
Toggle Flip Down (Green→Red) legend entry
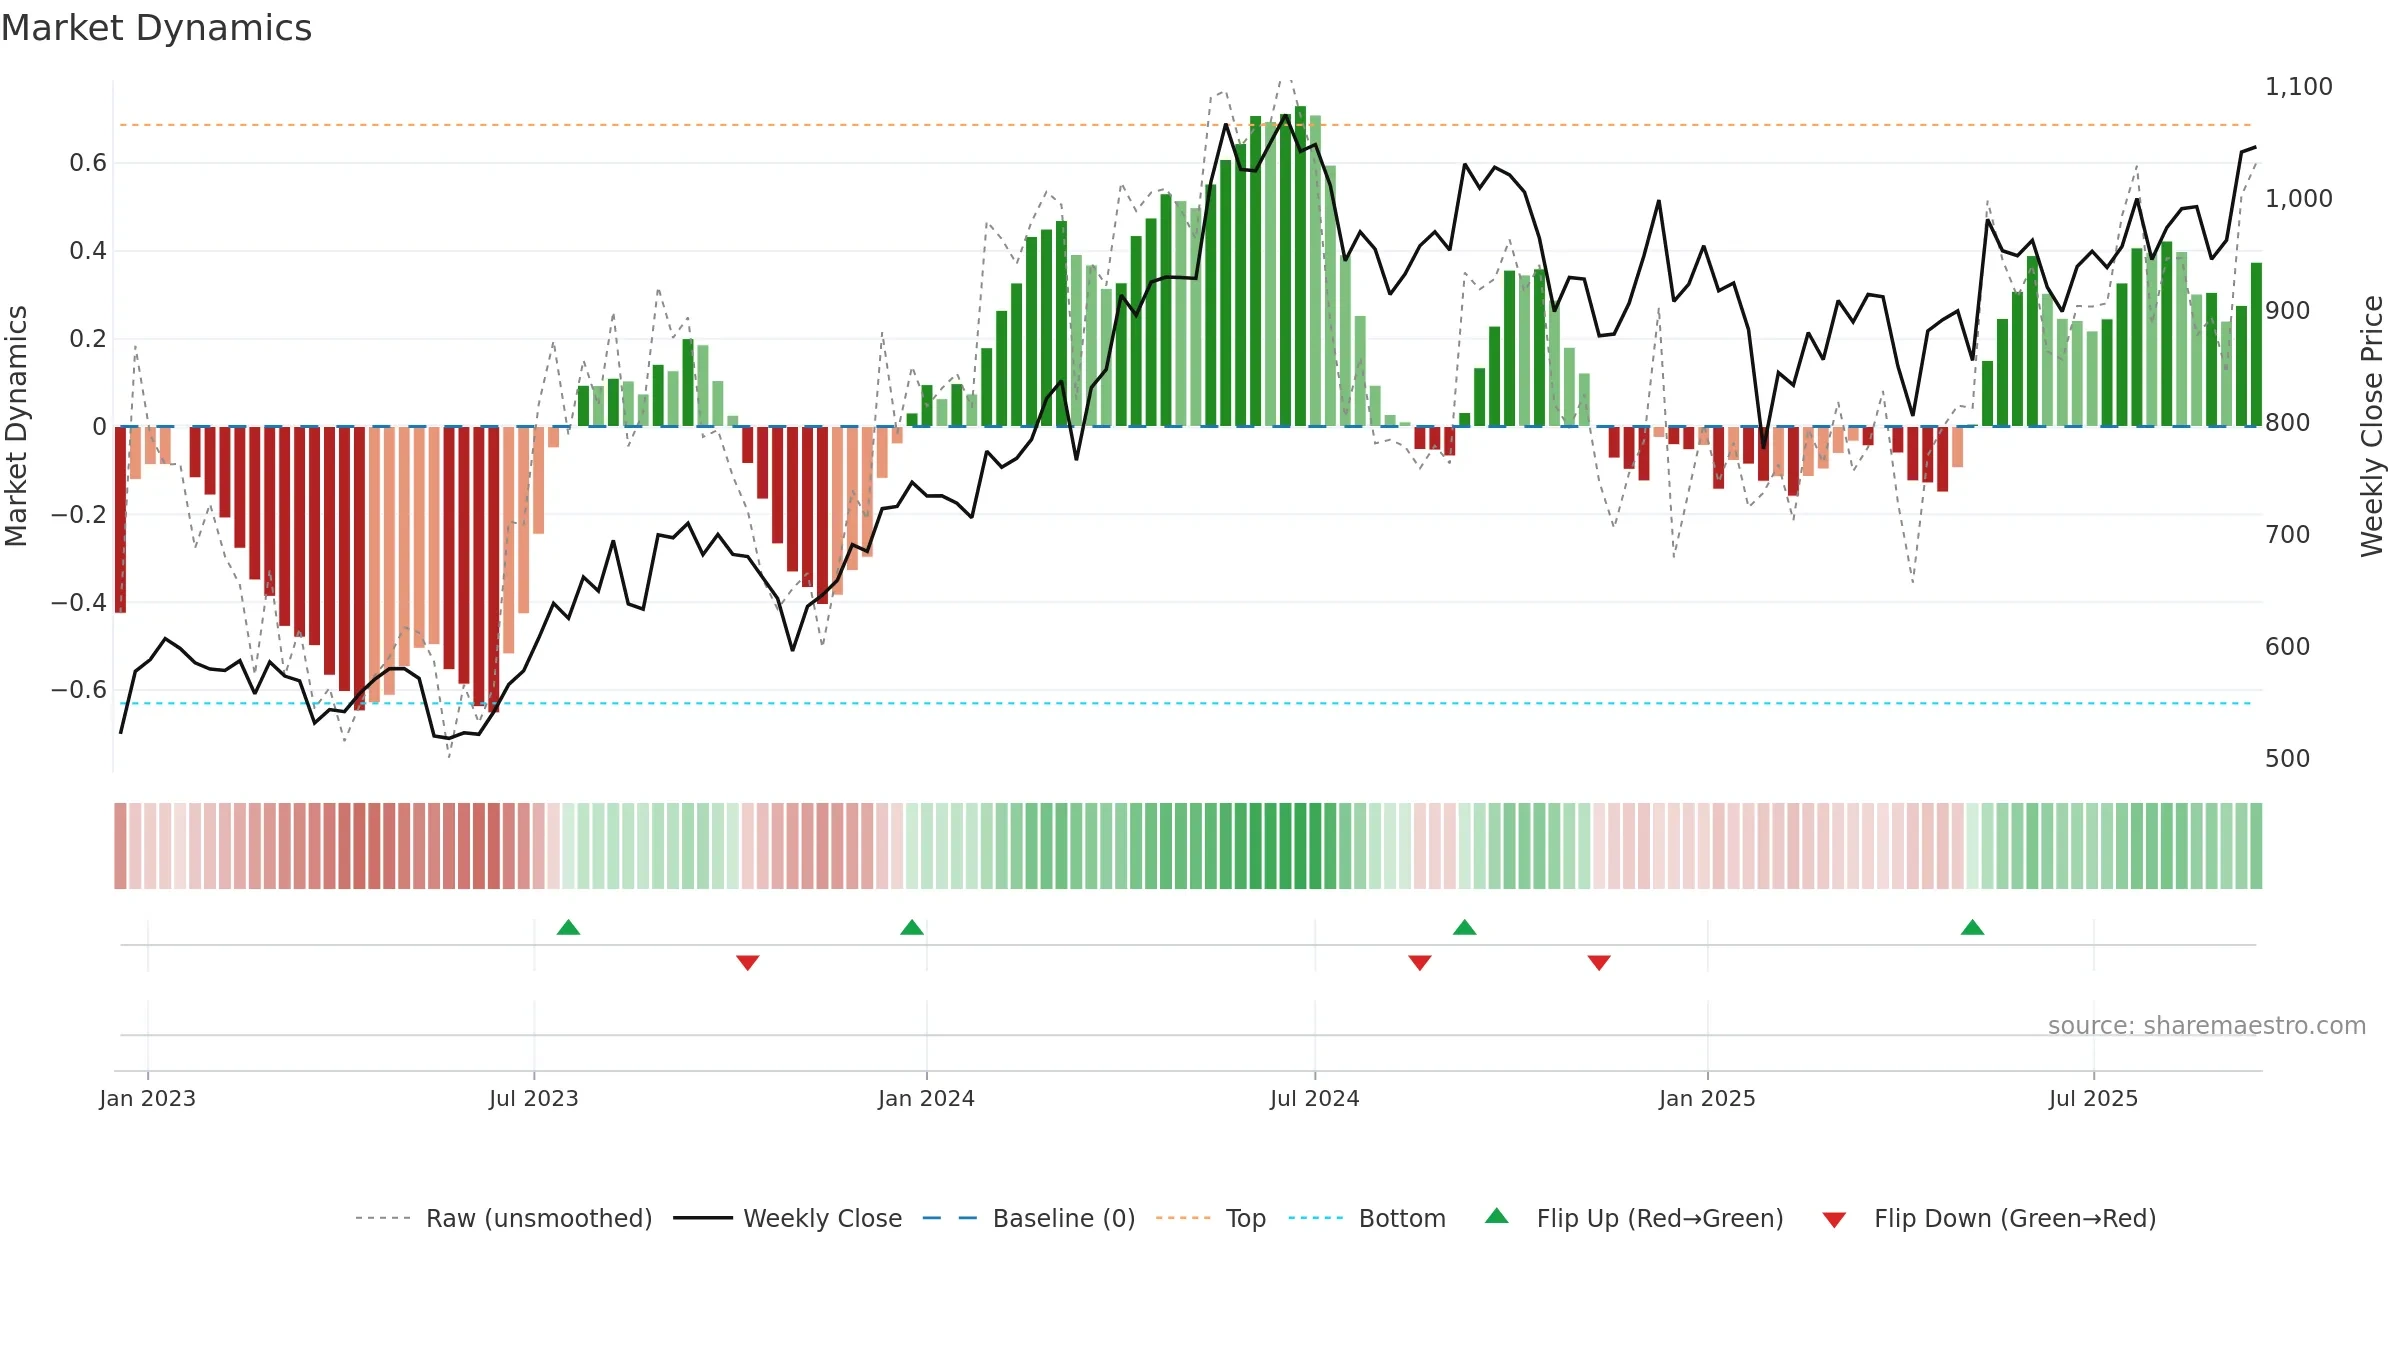click(x=1989, y=1218)
